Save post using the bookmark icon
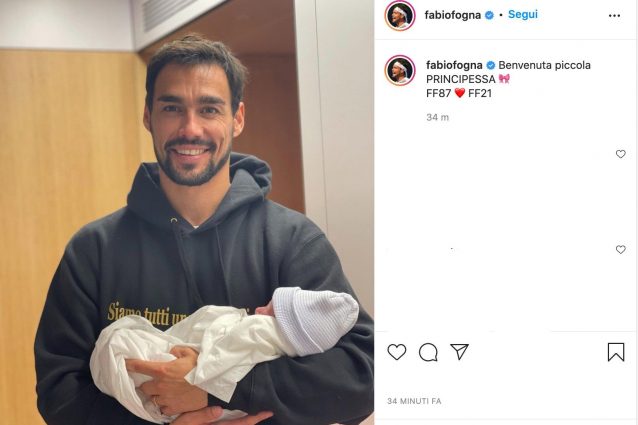Image resolution: width=638 pixels, height=425 pixels. coord(616,352)
